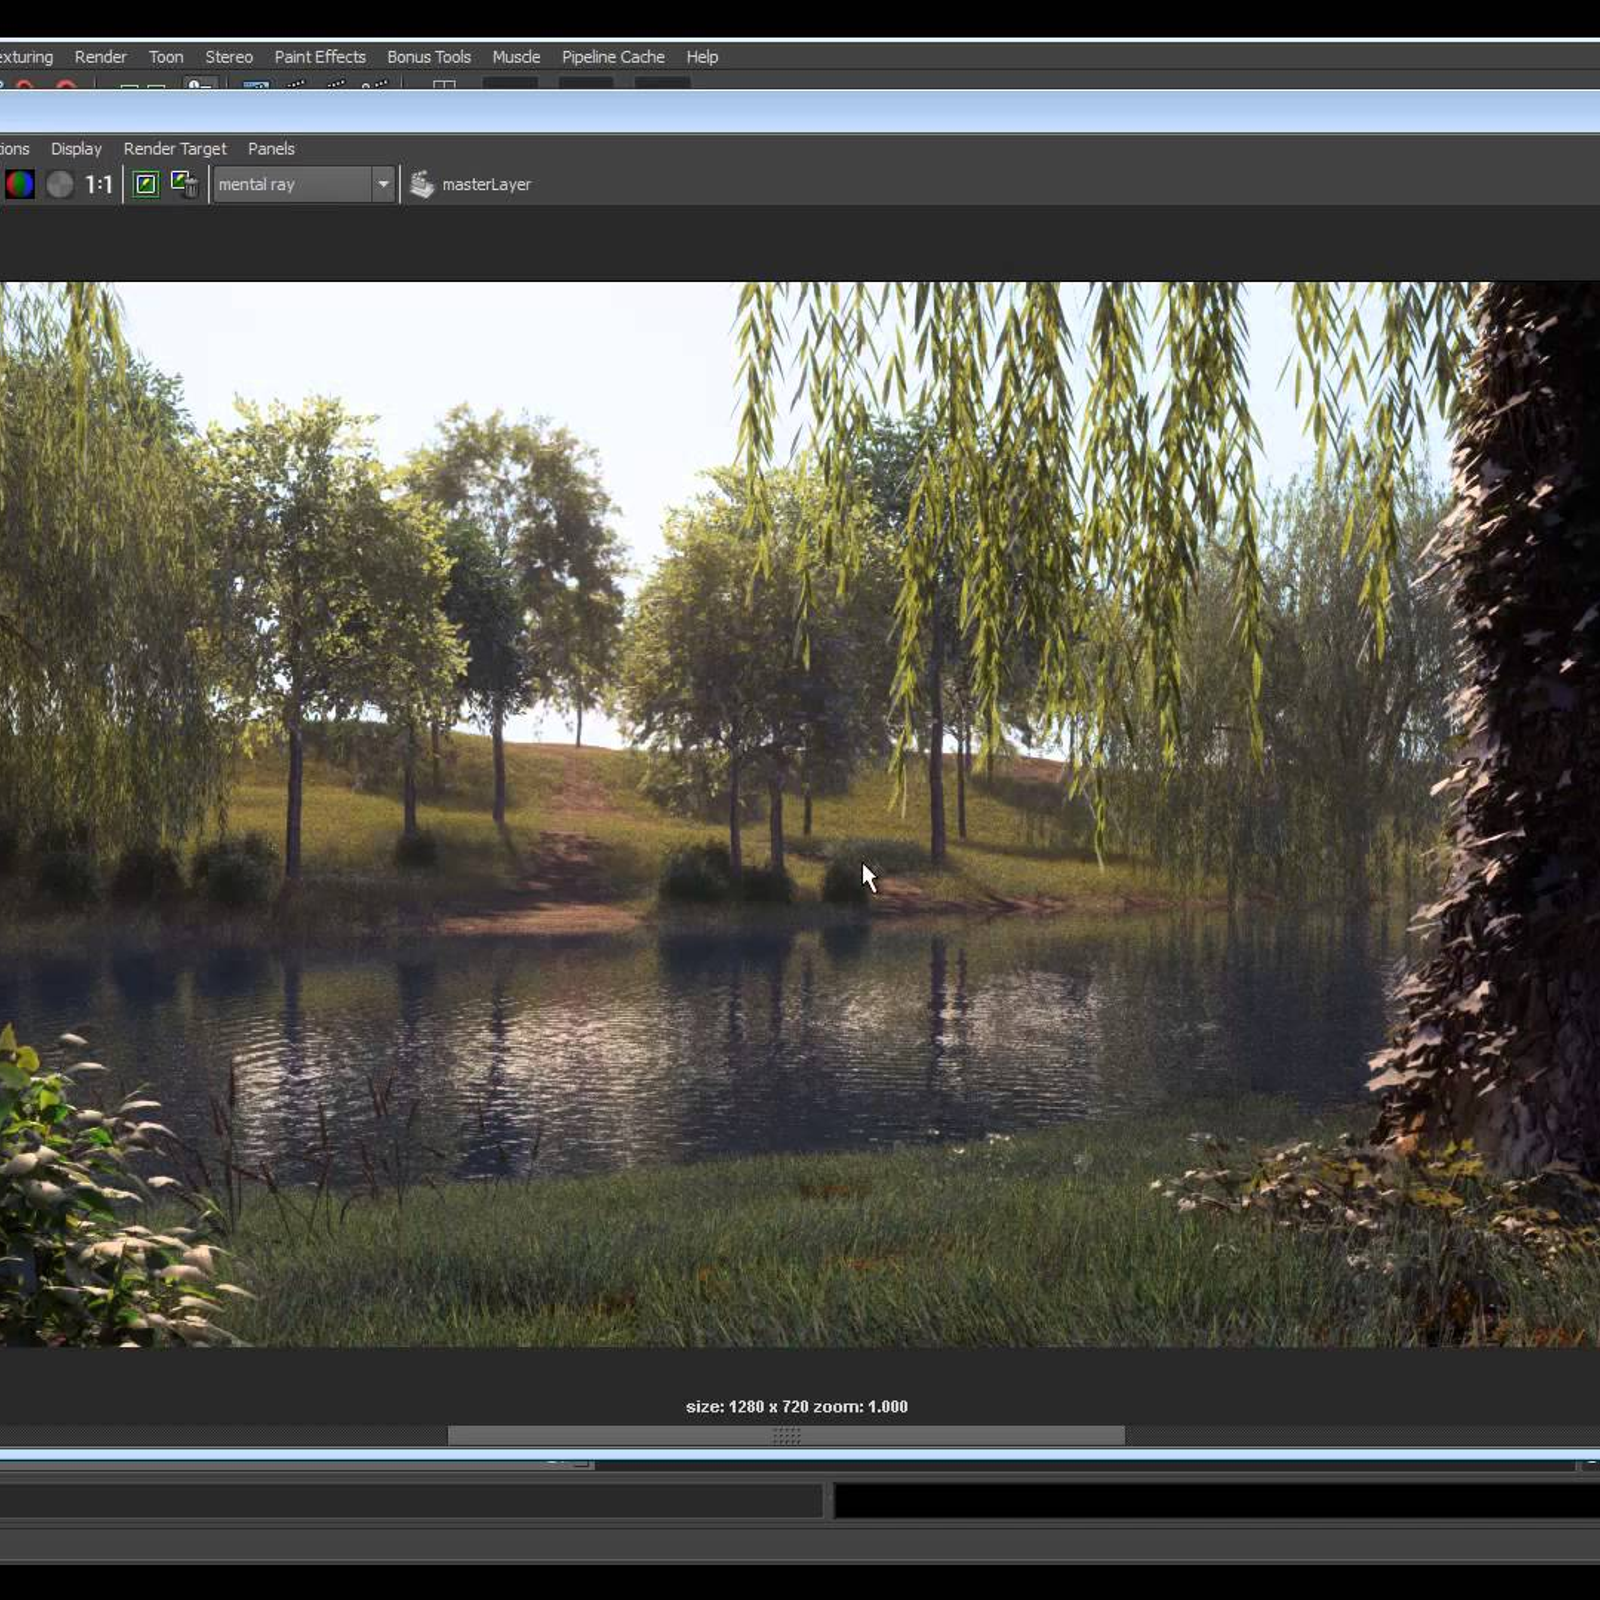Image resolution: width=1600 pixels, height=1600 pixels.
Task: Open the Stereo menu
Action: tap(229, 57)
